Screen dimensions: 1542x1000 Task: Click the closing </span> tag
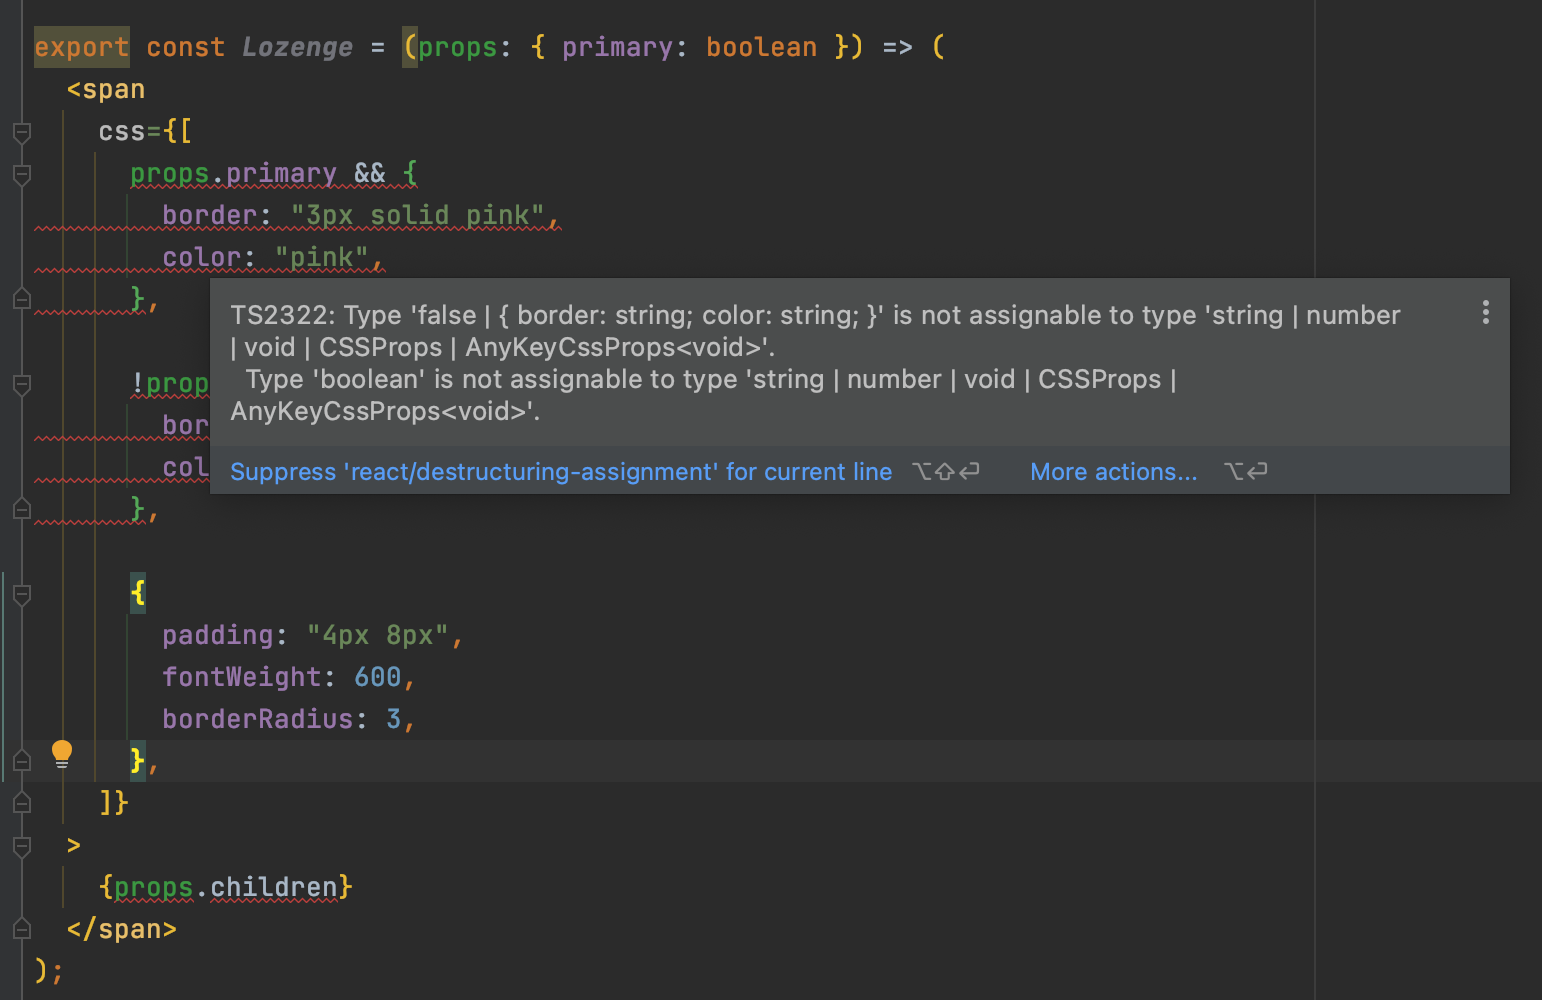click(x=121, y=929)
